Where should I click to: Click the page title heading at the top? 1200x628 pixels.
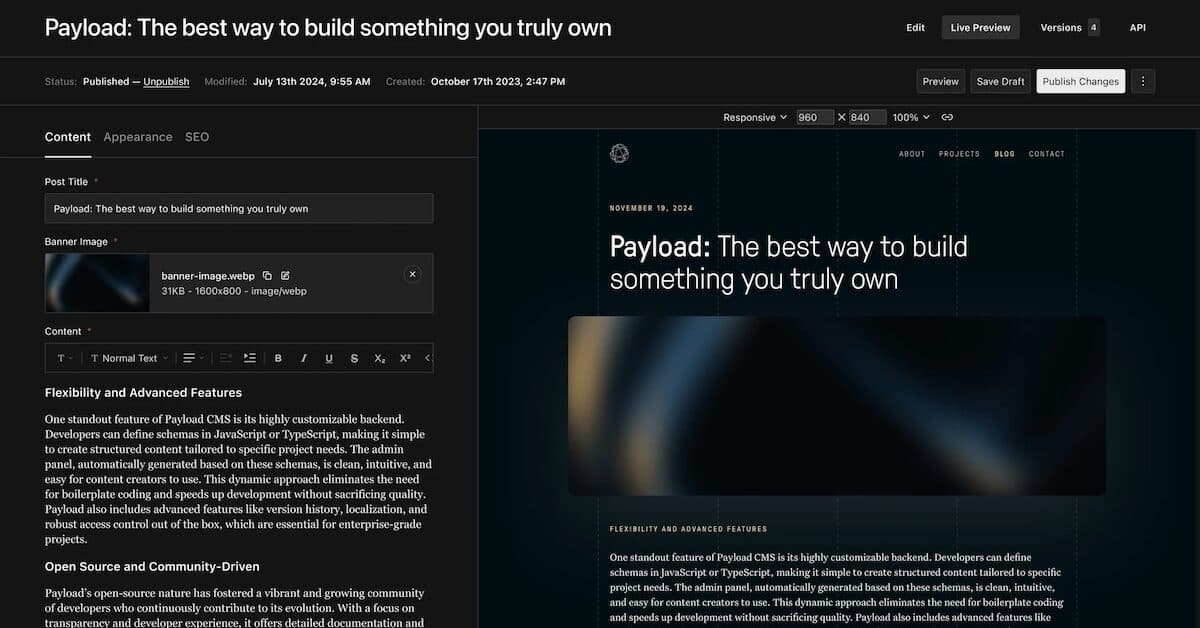coord(328,27)
